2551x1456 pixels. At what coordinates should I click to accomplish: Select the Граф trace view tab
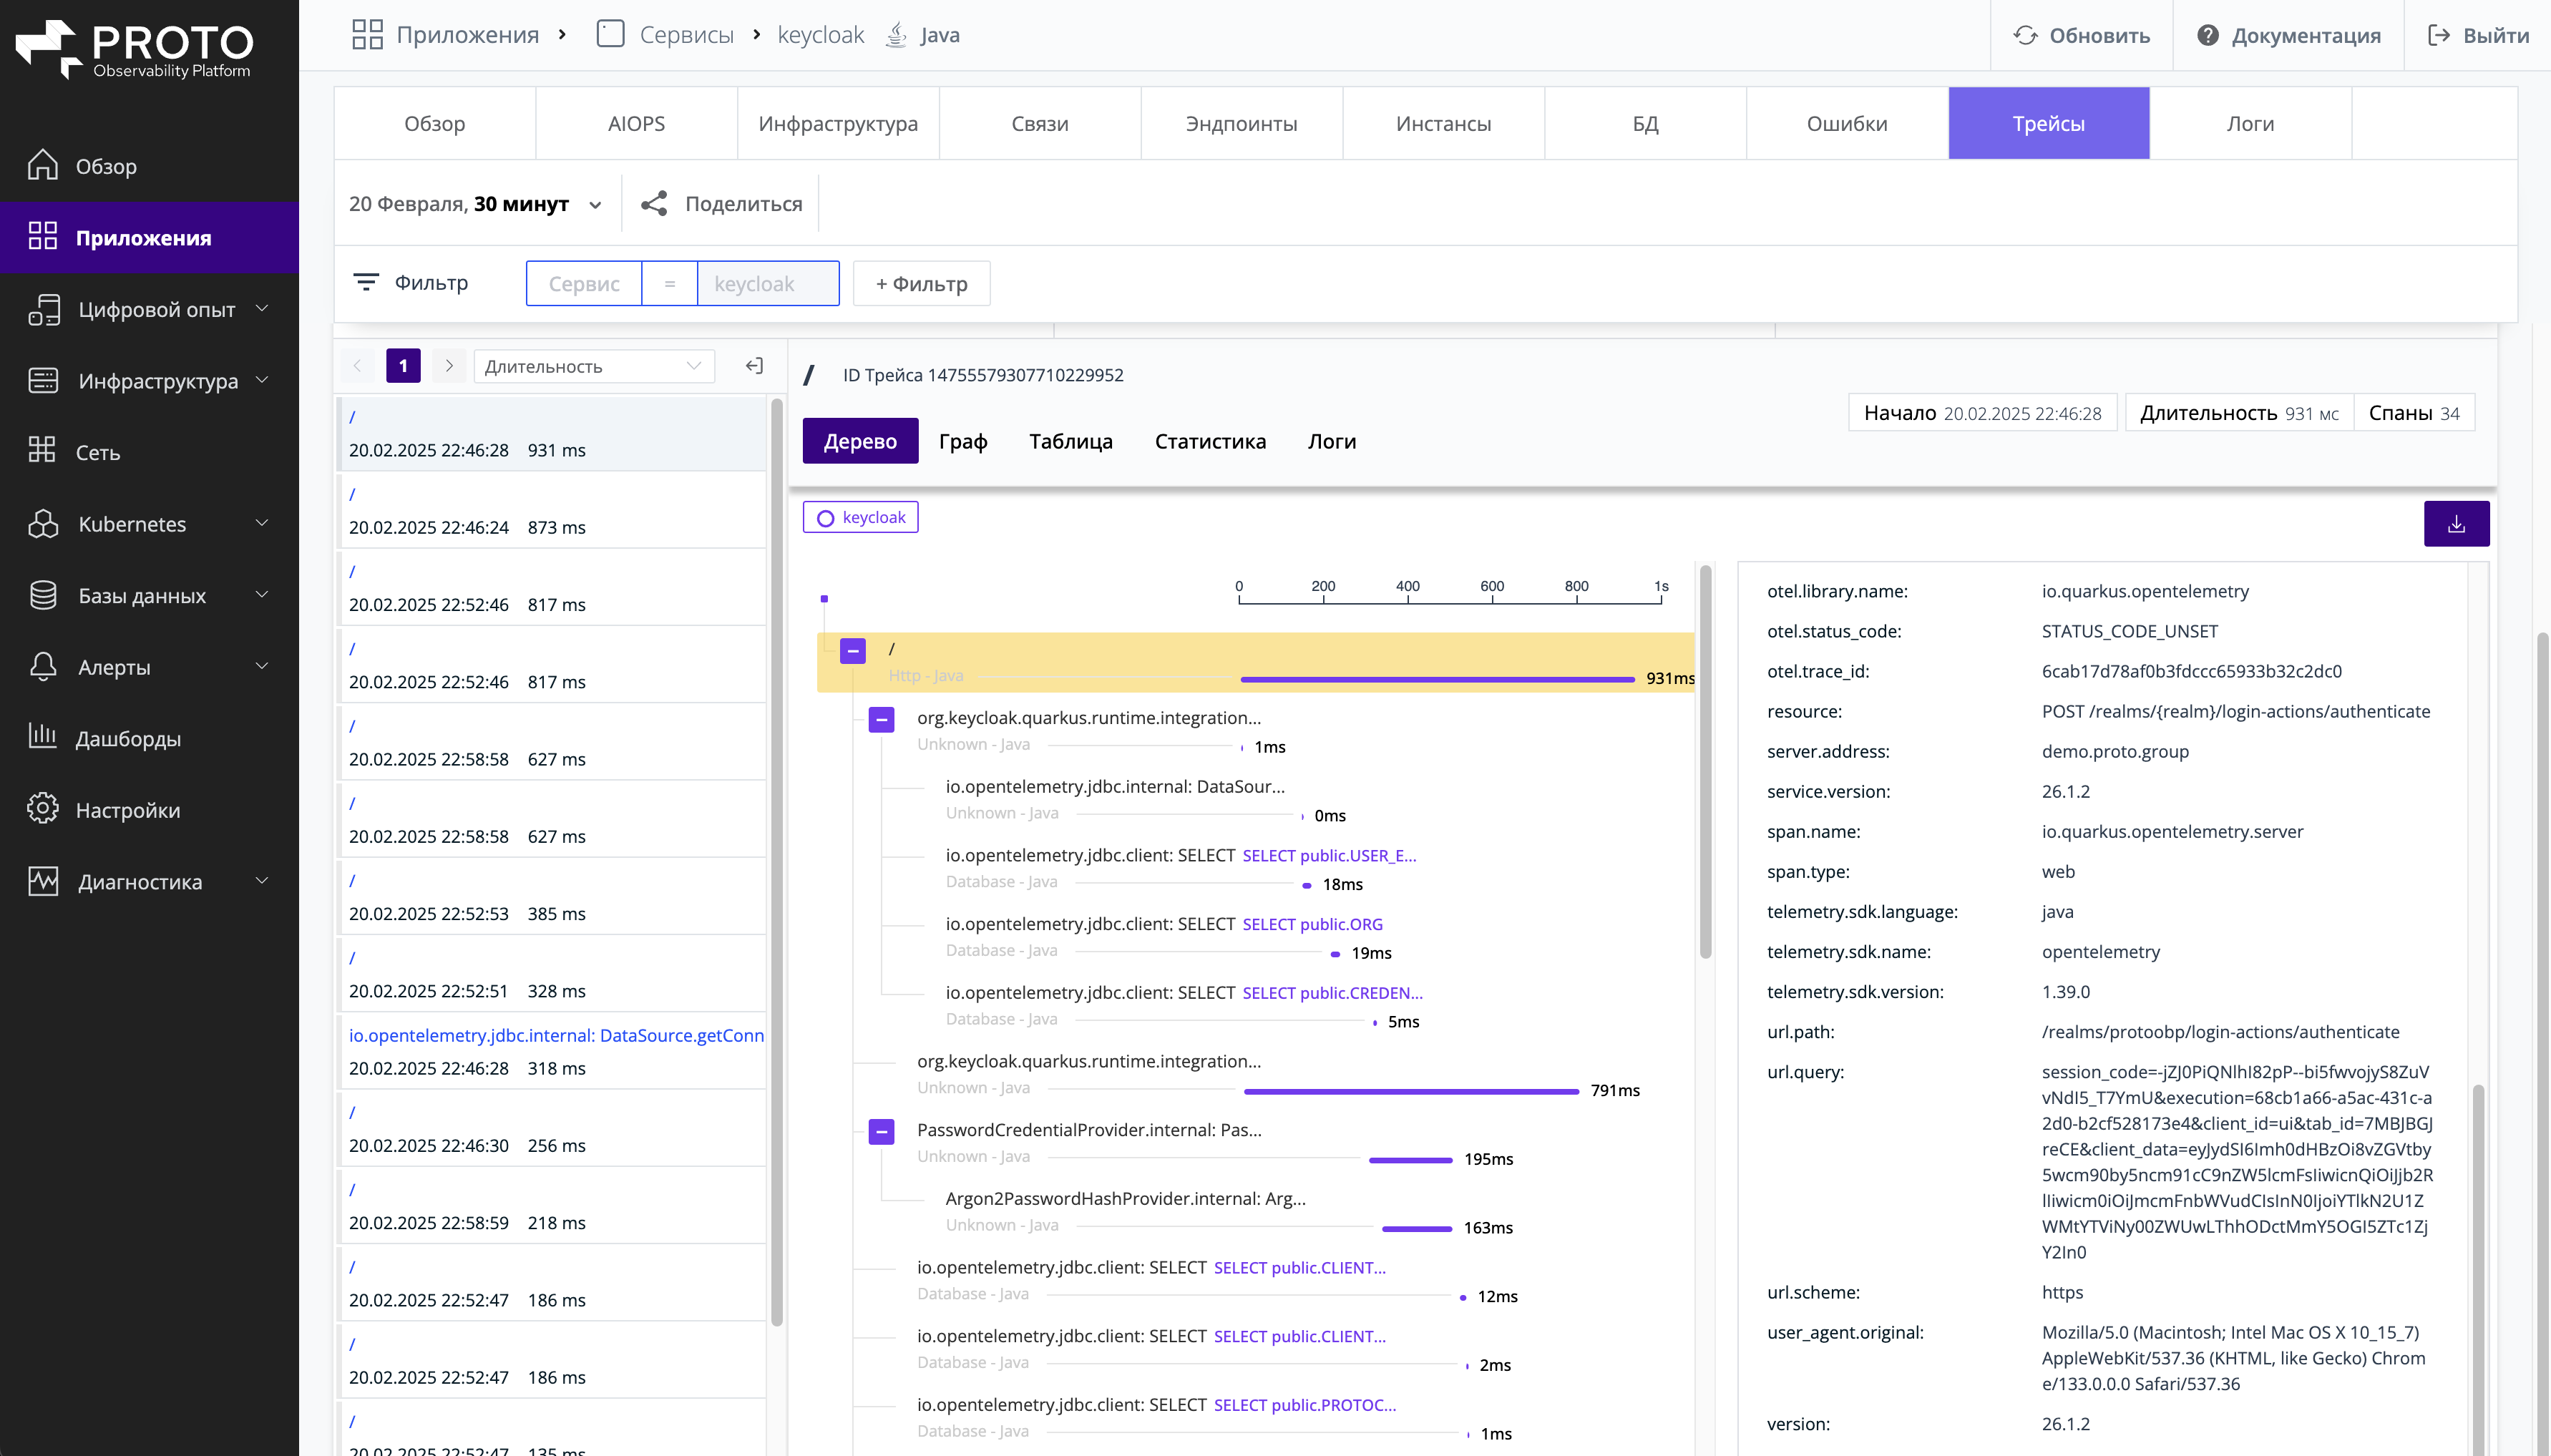click(963, 441)
